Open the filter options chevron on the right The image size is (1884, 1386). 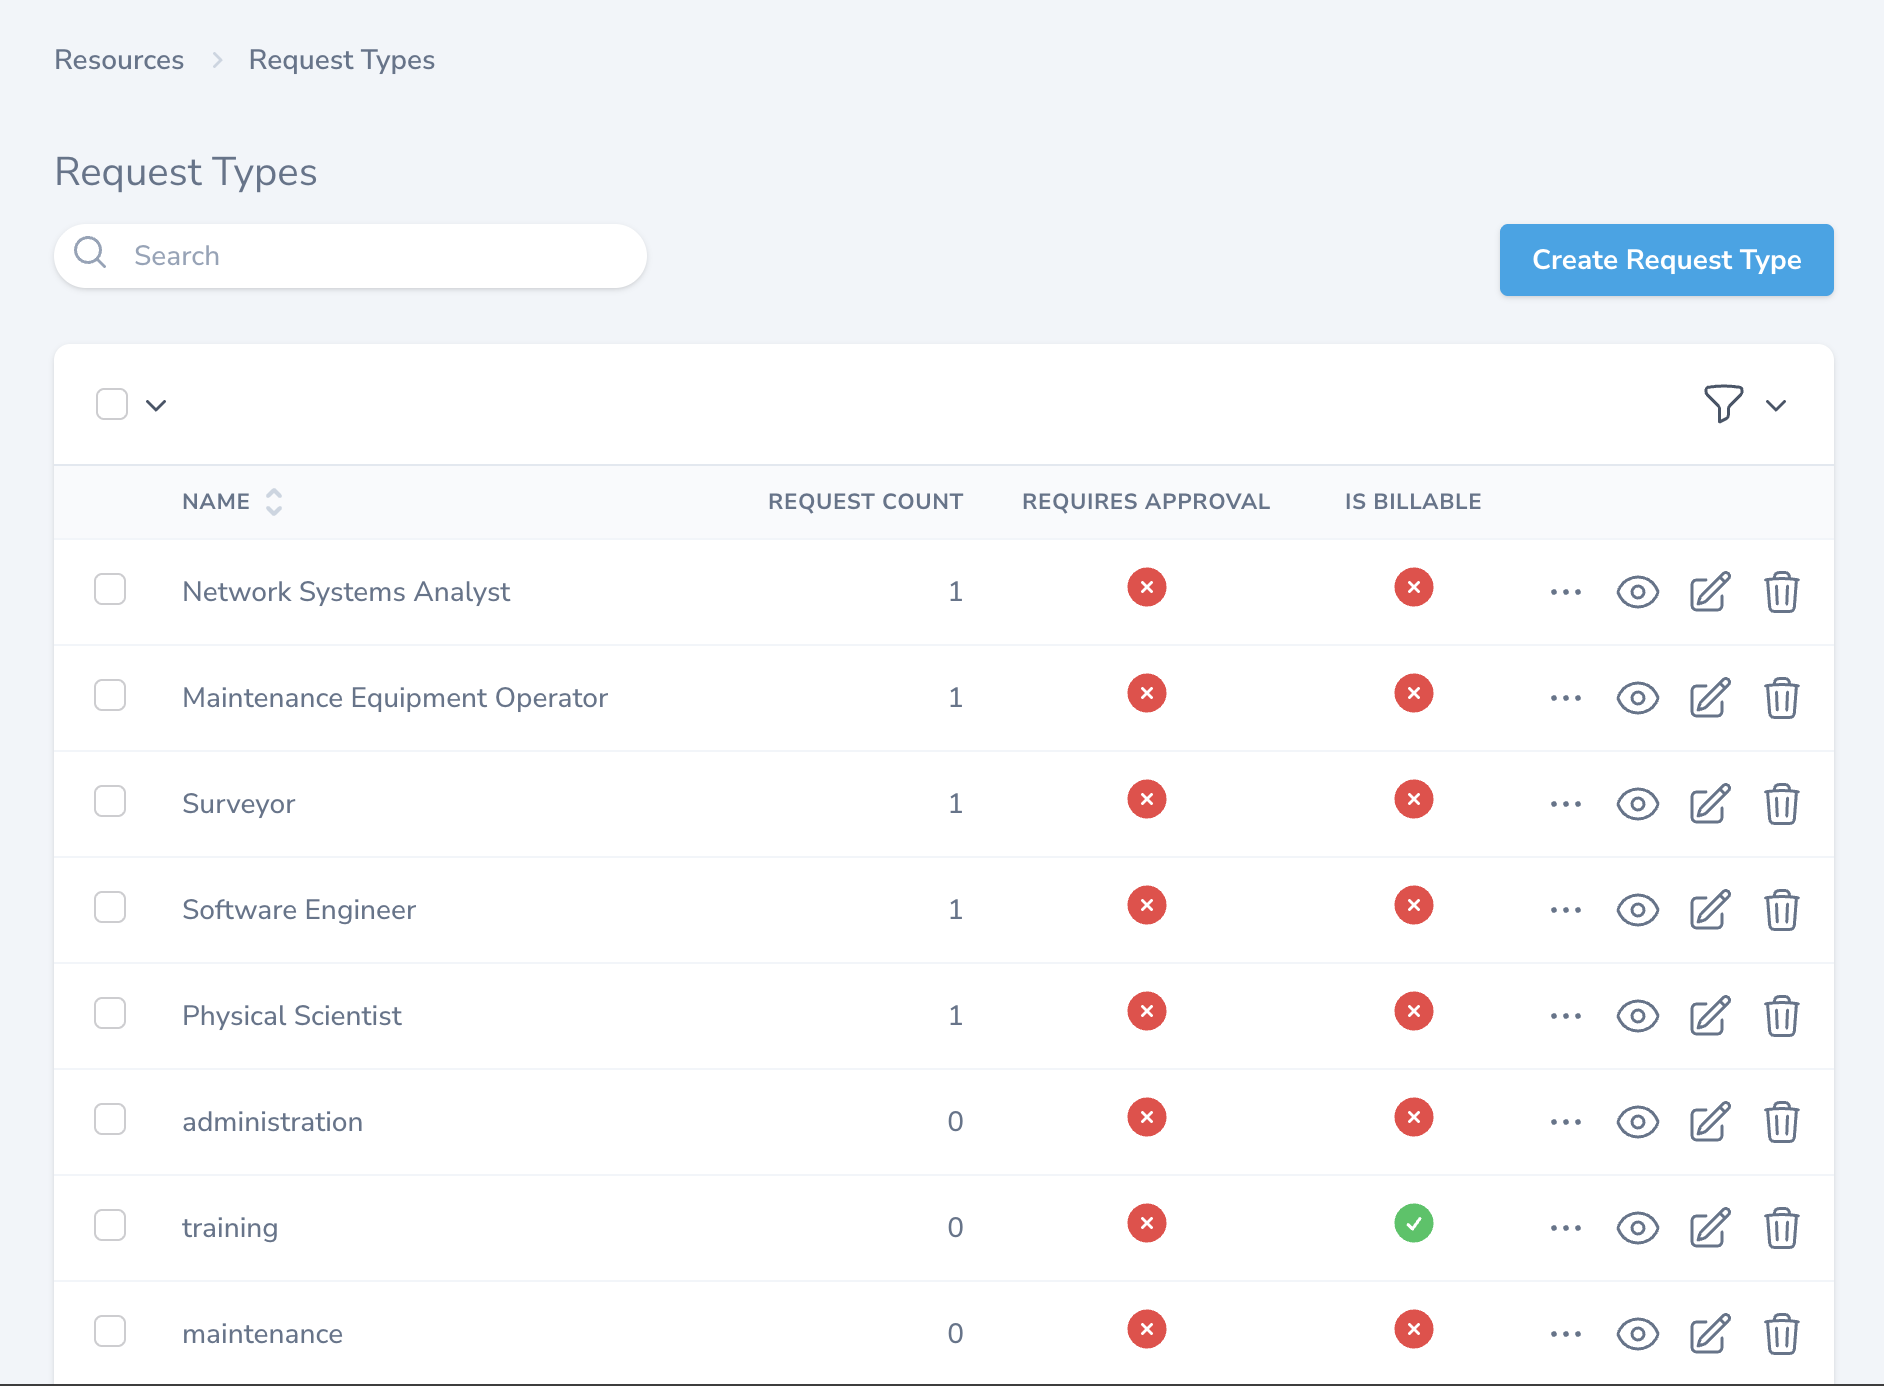(1777, 405)
